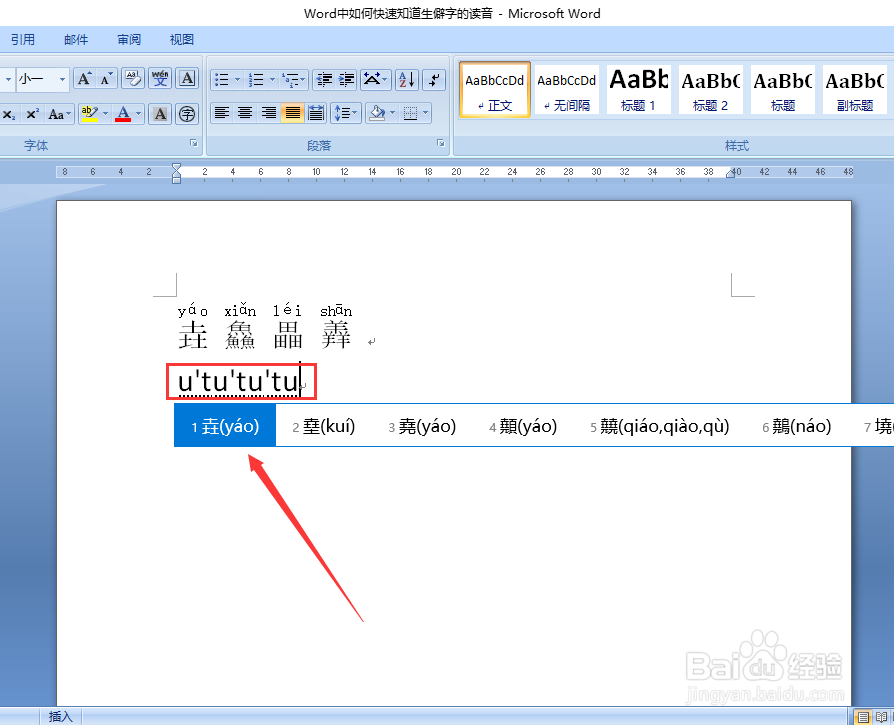
Task: Decrease paragraph indent
Action: pyautogui.click(x=324, y=80)
